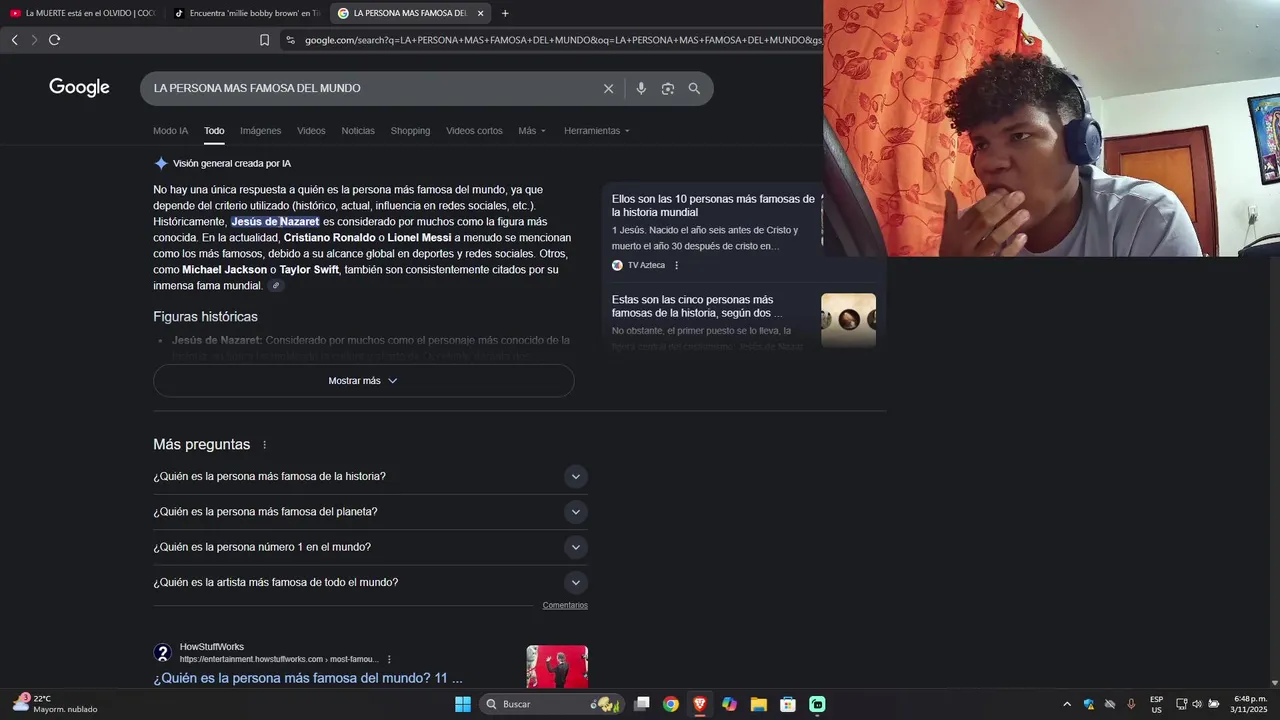Open the Shopping search tab
Screen dimensions: 1280x720
tap(410, 131)
